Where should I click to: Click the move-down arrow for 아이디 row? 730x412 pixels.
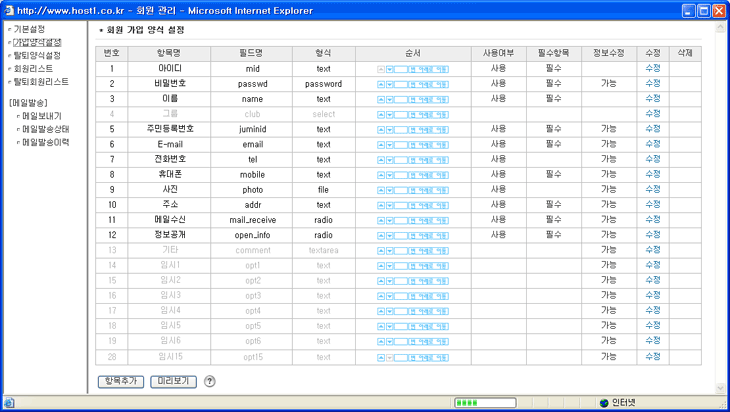[390, 69]
